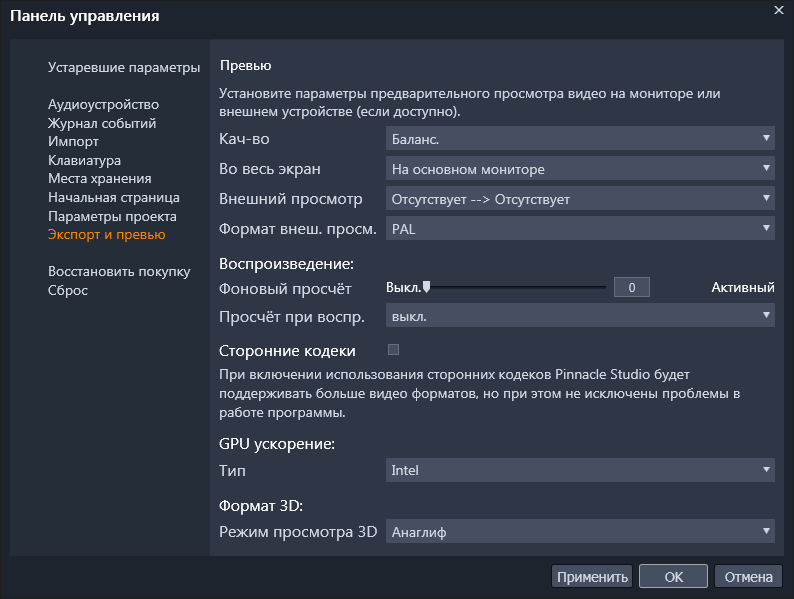Click the Отмена button
Image resolution: width=794 pixels, height=599 pixels.
tap(748, 577)
